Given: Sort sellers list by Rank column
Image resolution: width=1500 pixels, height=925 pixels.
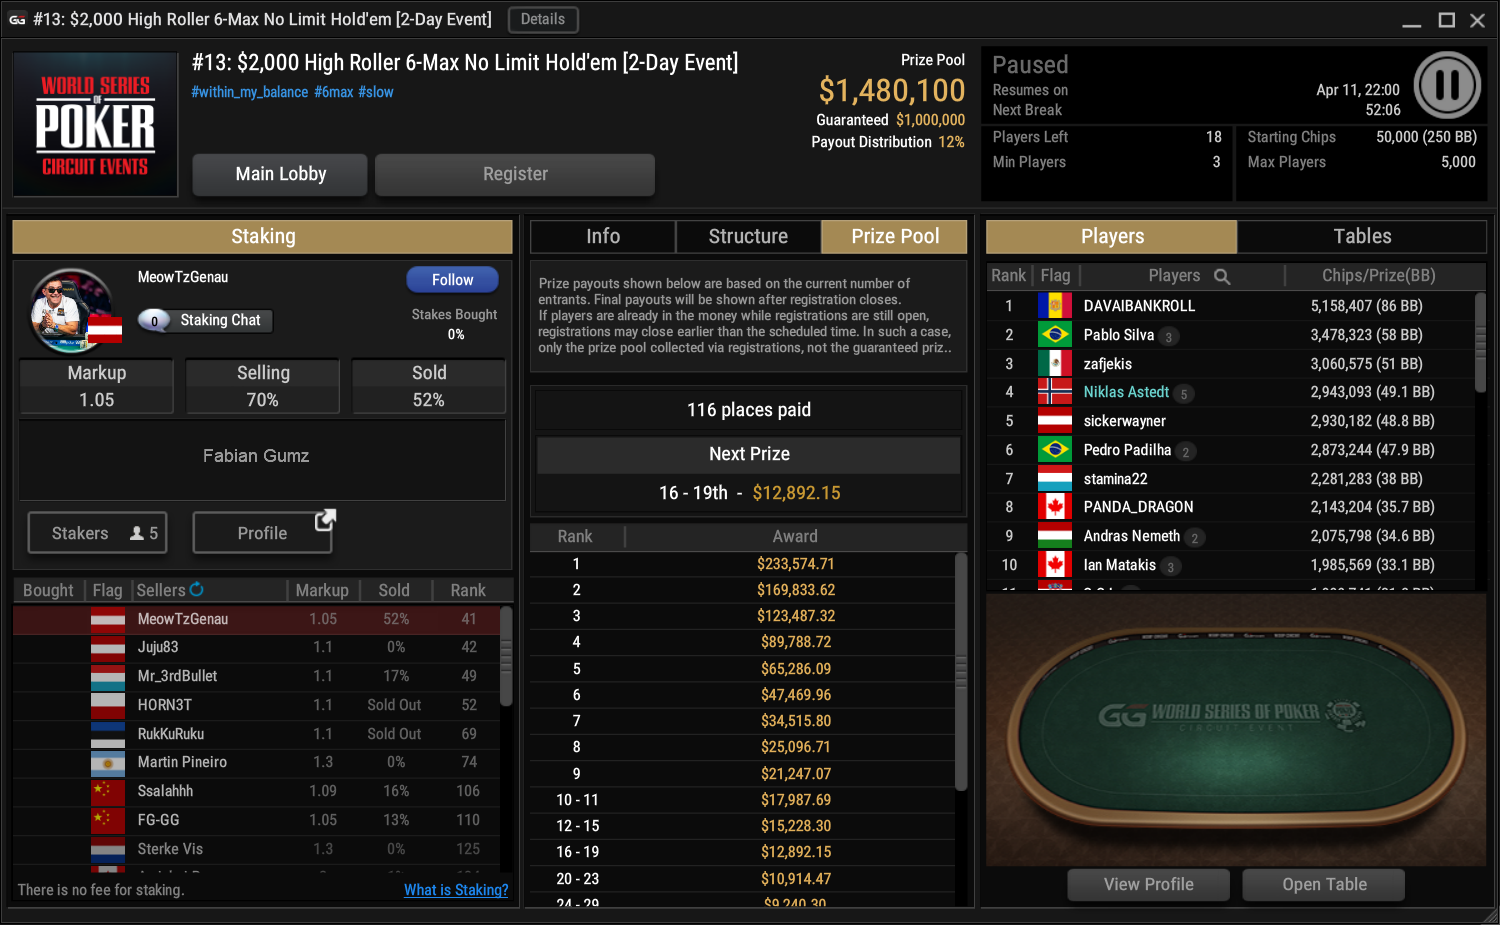Looking at the screenshot, I should pos(468,590).
